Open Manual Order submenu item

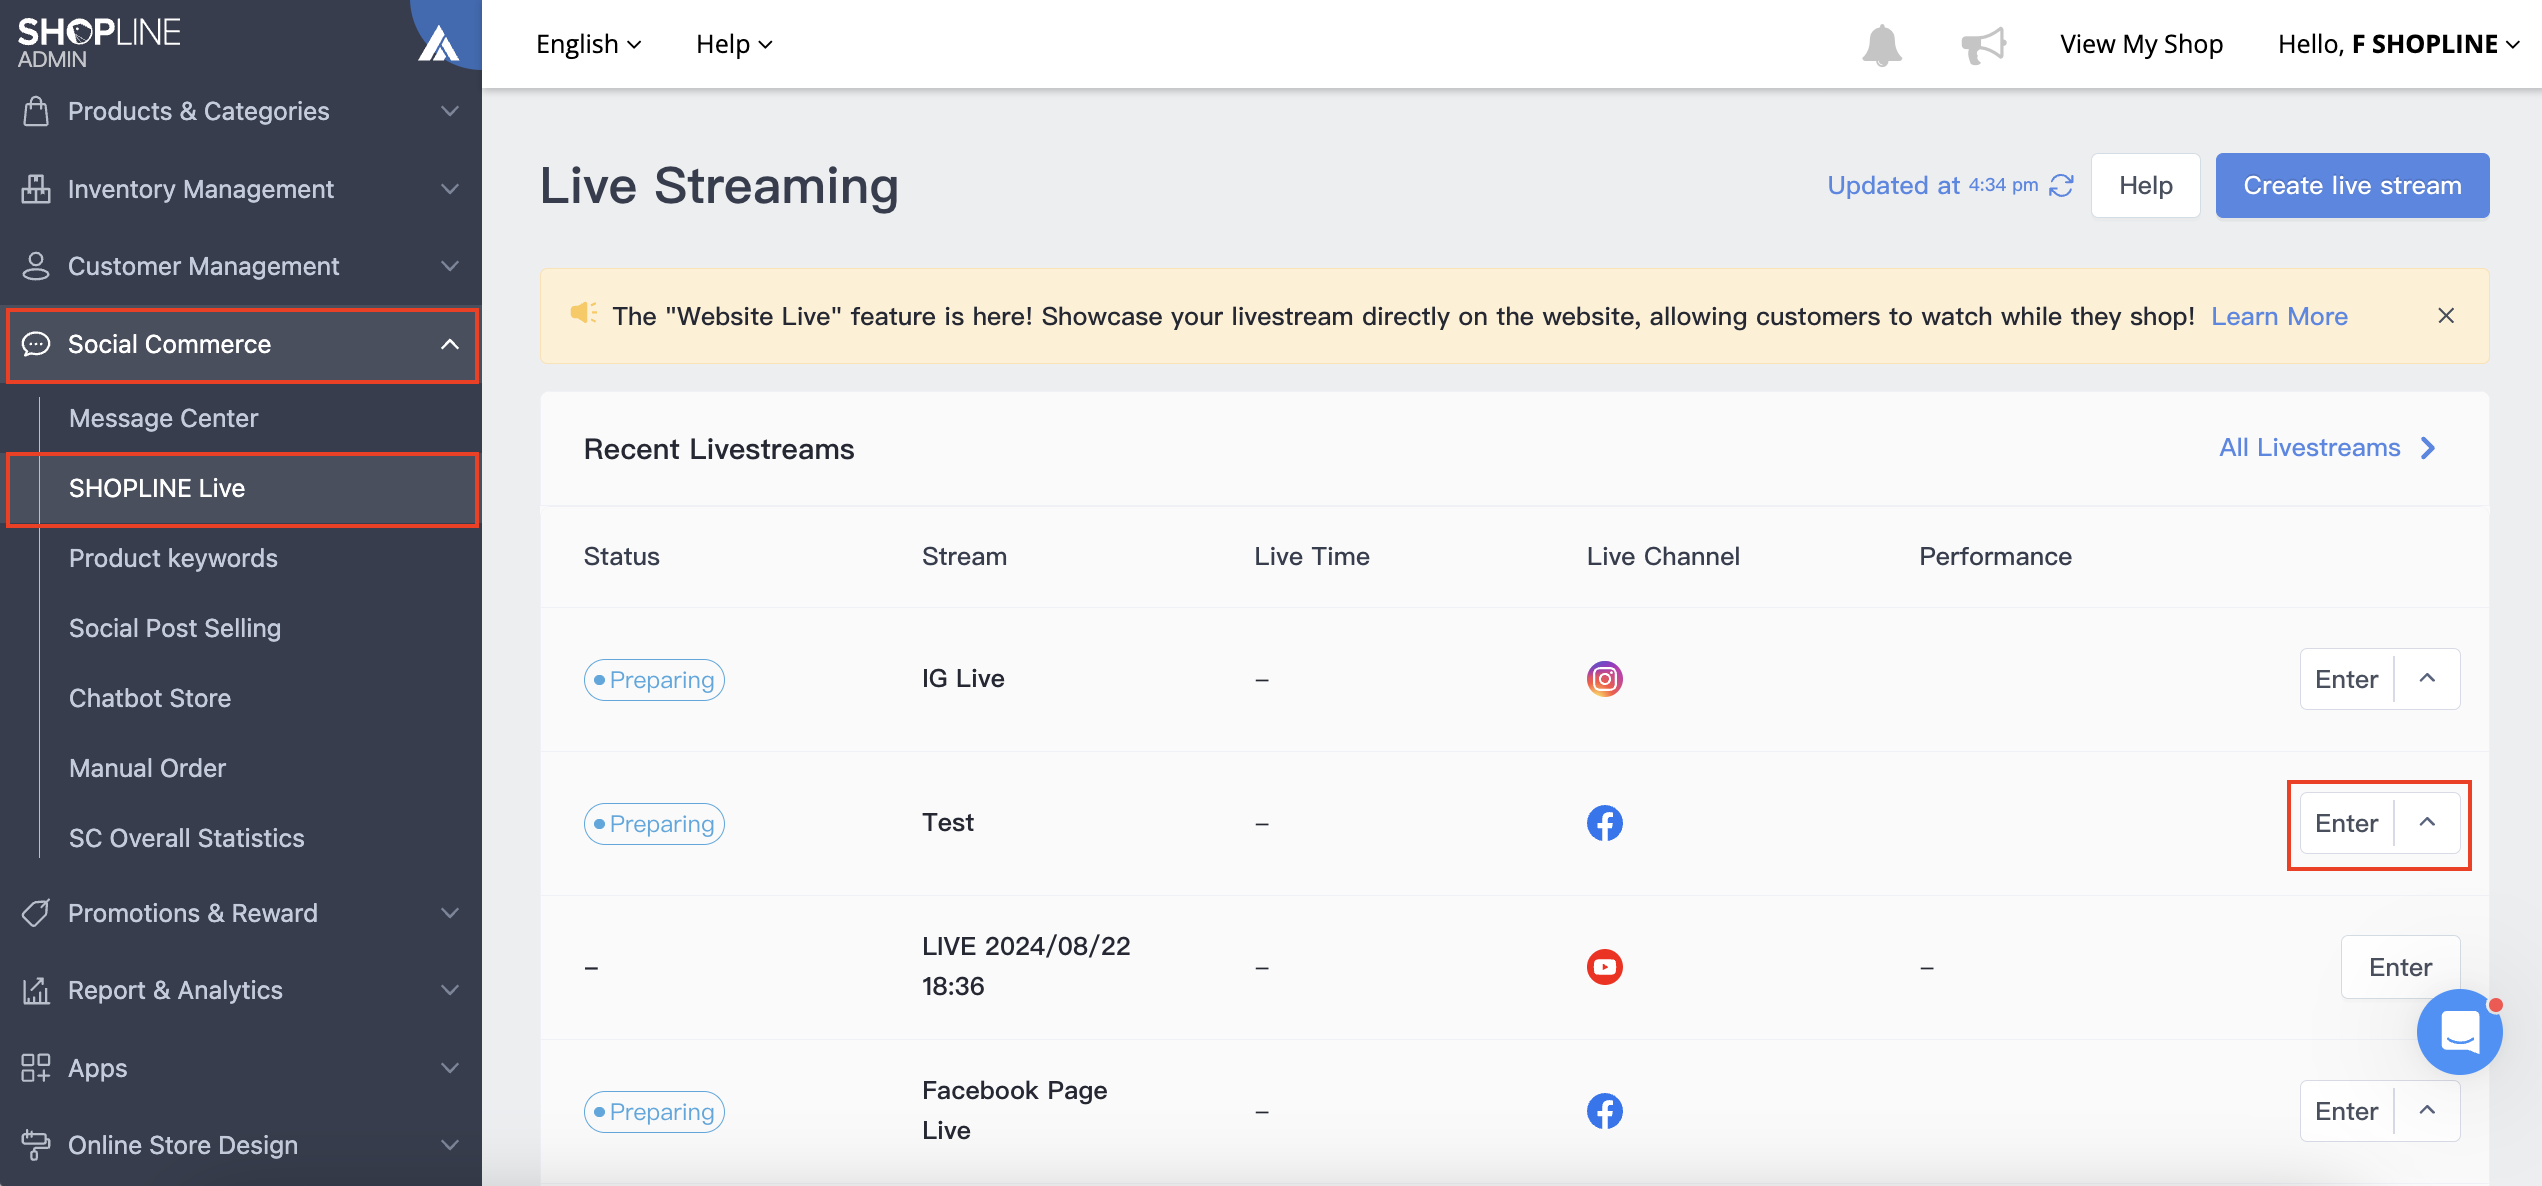147,768
